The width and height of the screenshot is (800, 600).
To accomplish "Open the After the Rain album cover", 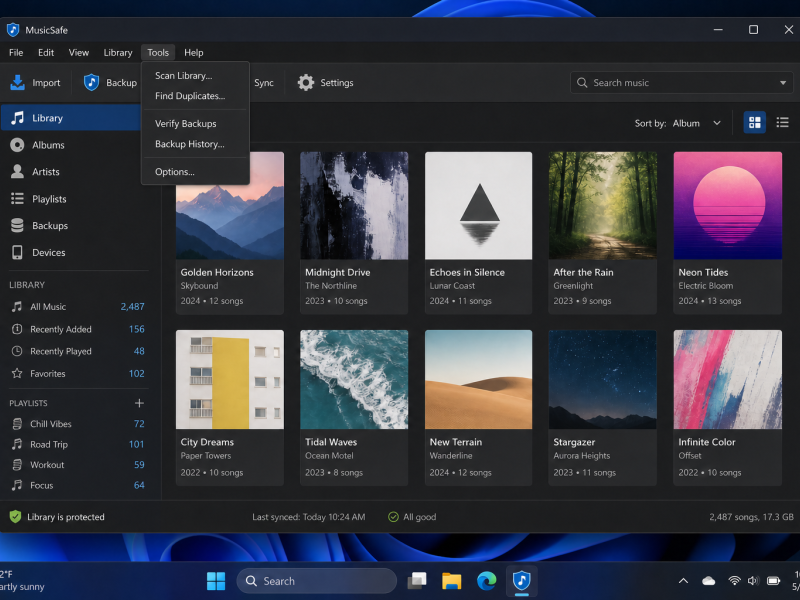I will pos(603,206).
